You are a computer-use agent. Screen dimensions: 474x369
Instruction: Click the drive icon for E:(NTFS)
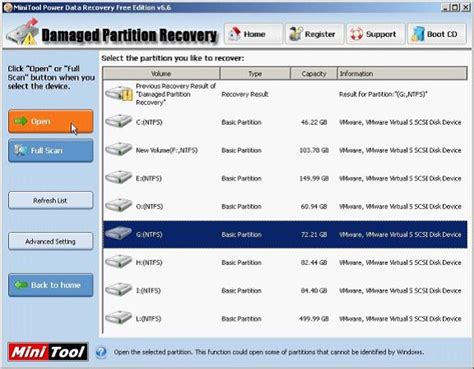click(x=119, y=177)
